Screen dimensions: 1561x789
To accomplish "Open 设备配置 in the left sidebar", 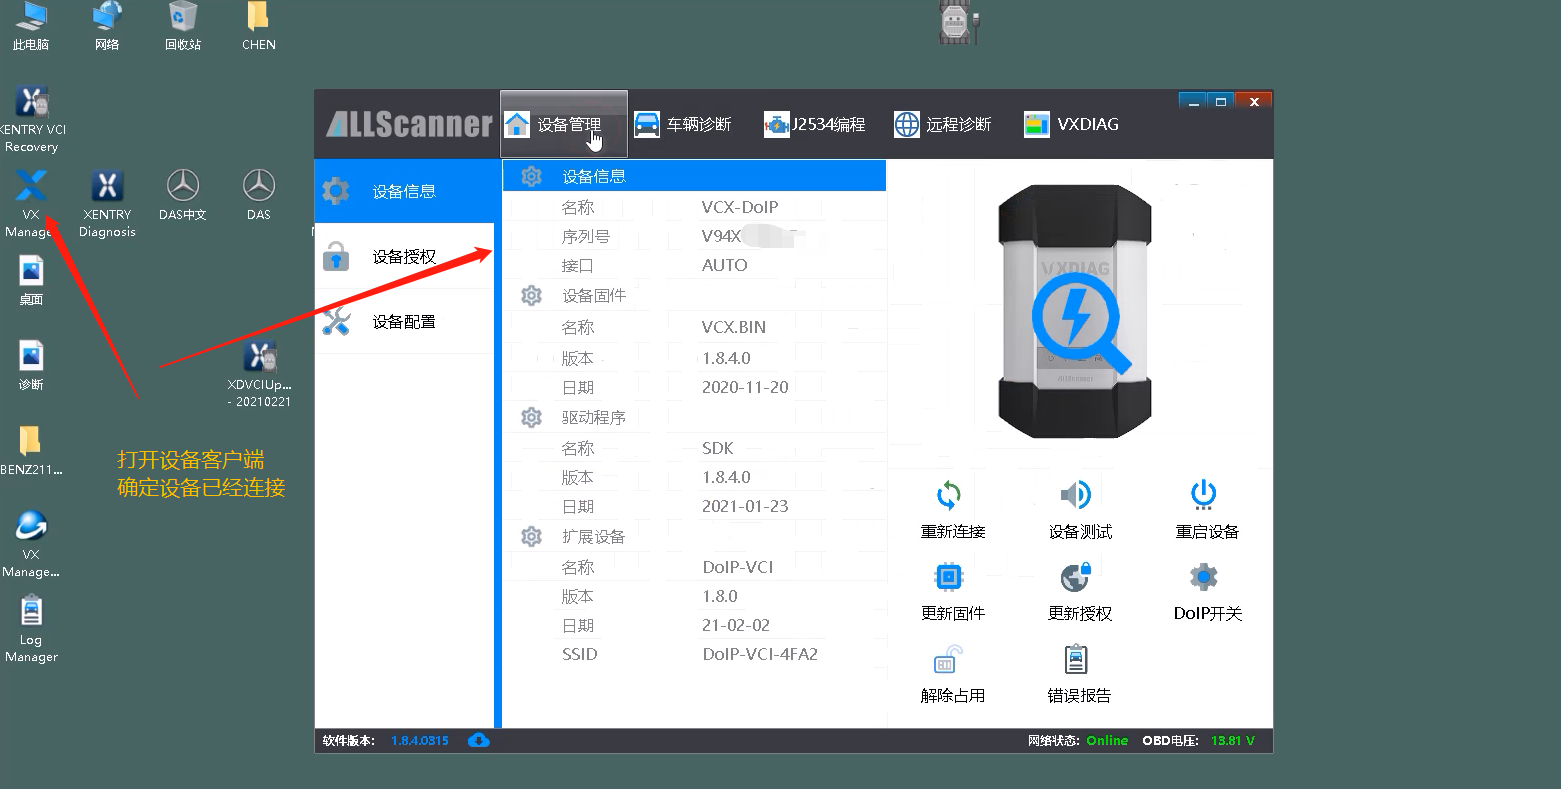I will pyautogui.click(x=405, y=322).
